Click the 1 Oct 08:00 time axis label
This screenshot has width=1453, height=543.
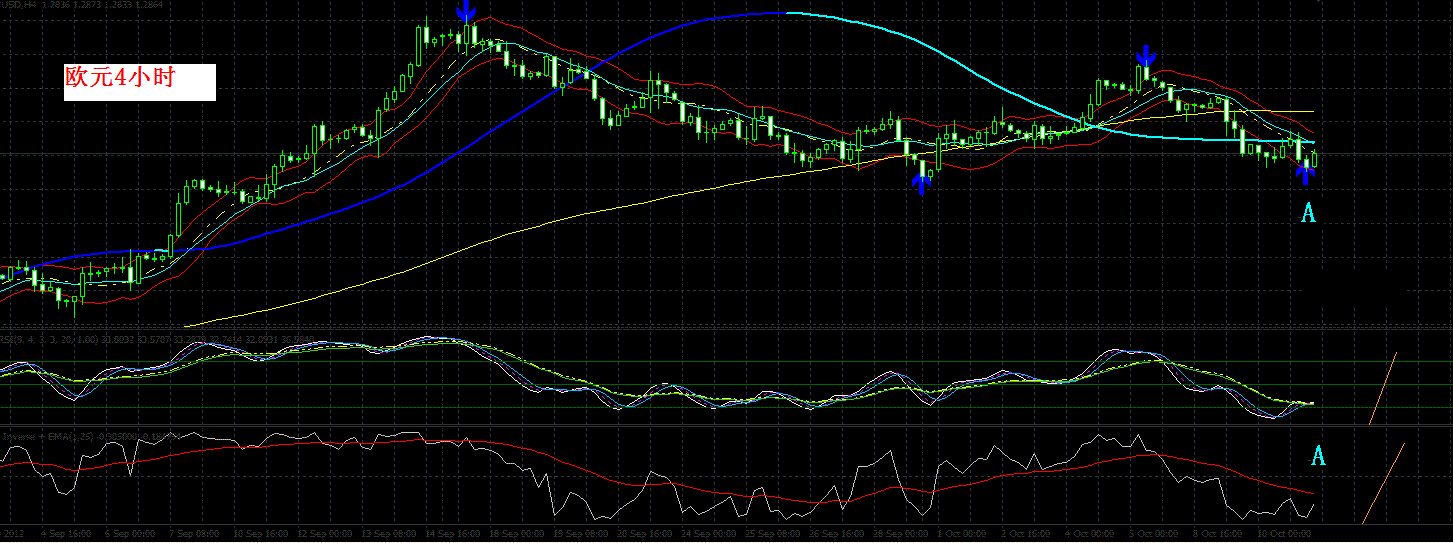[x=962, y=533]
